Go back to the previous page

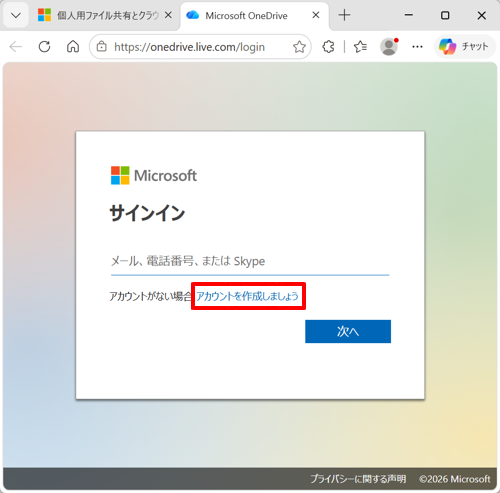pyautogui.click(x=16, y=47)
